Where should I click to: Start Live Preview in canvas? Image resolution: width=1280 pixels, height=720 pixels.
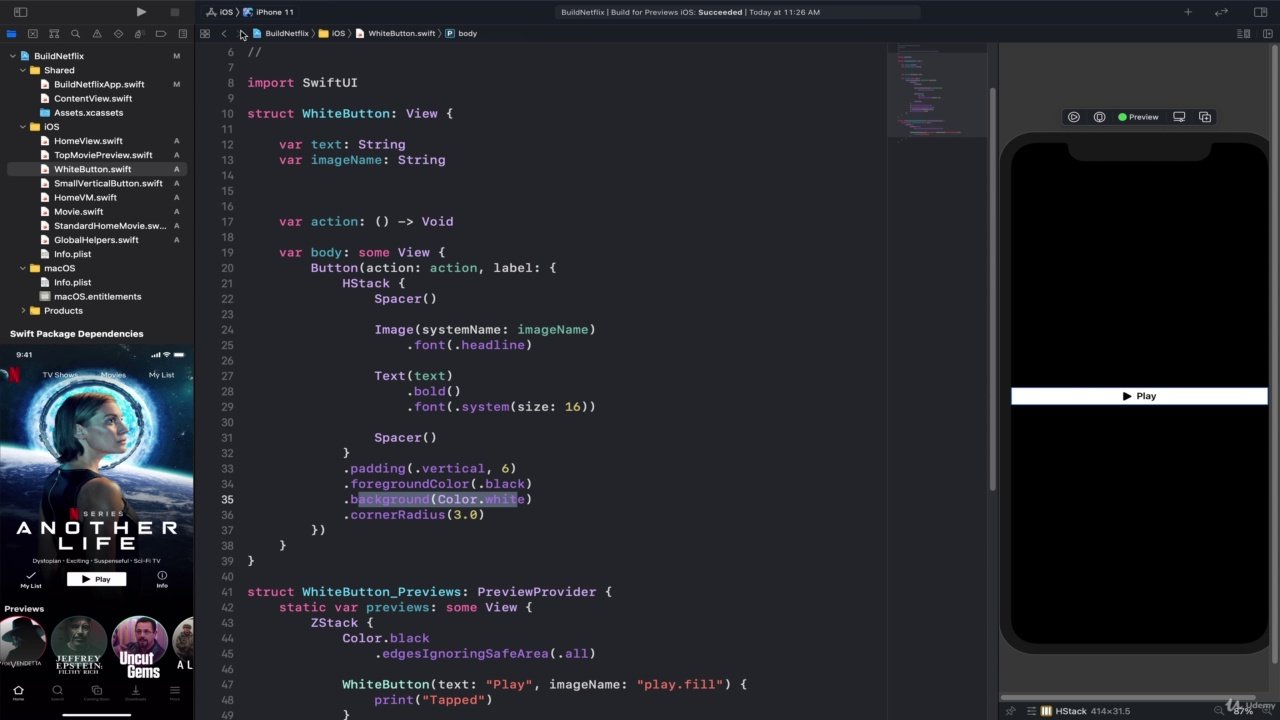coord(1074,117)
